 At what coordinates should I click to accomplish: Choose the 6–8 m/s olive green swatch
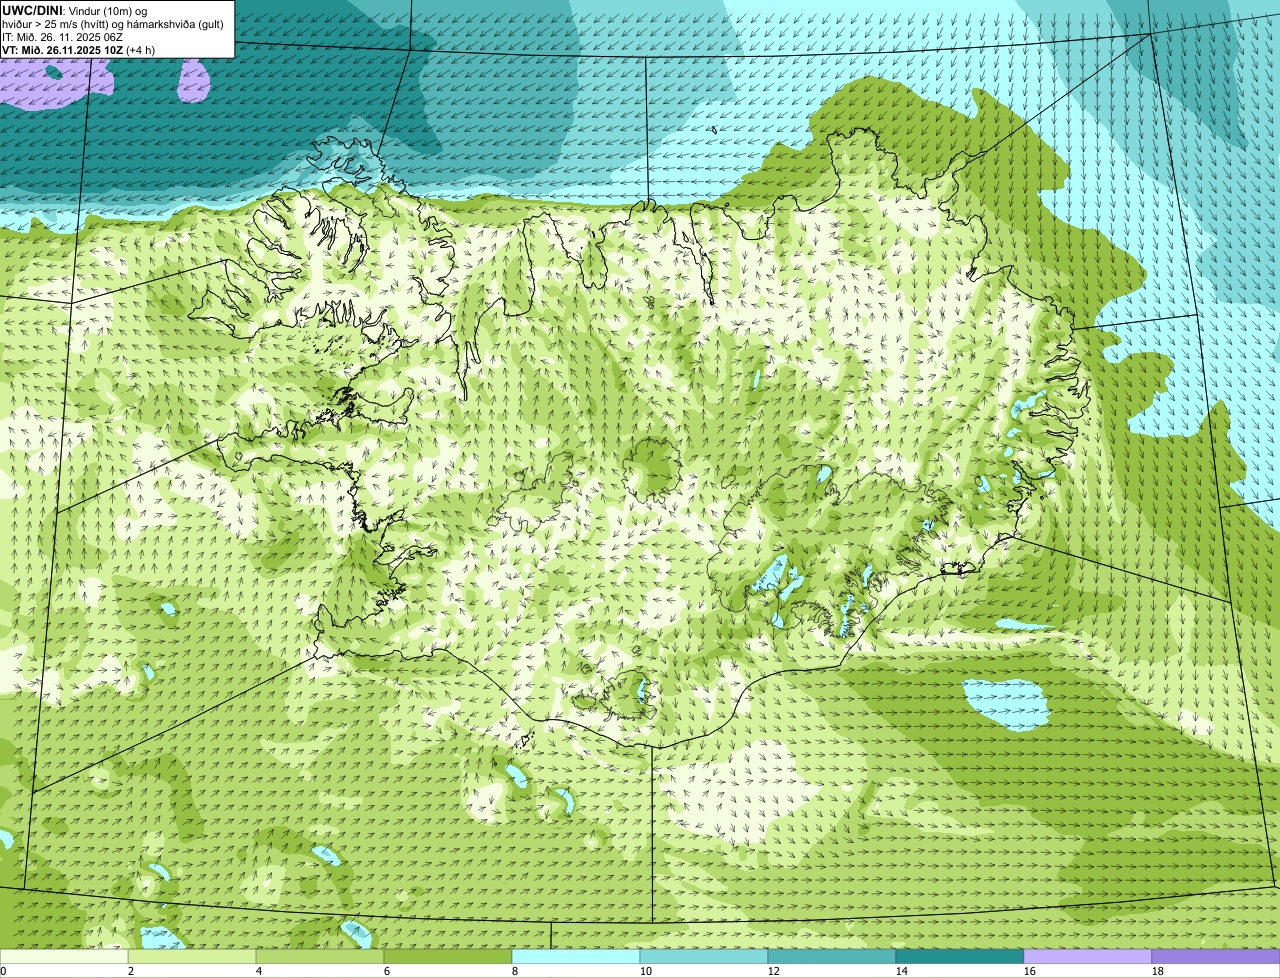tap(448, 957)
